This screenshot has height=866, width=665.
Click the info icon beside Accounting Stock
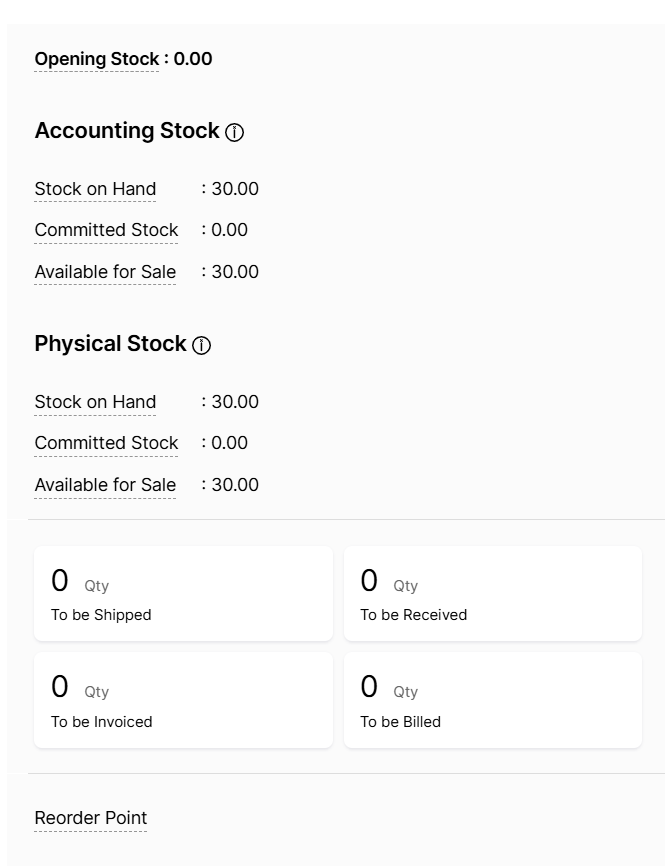pos(235,133)
